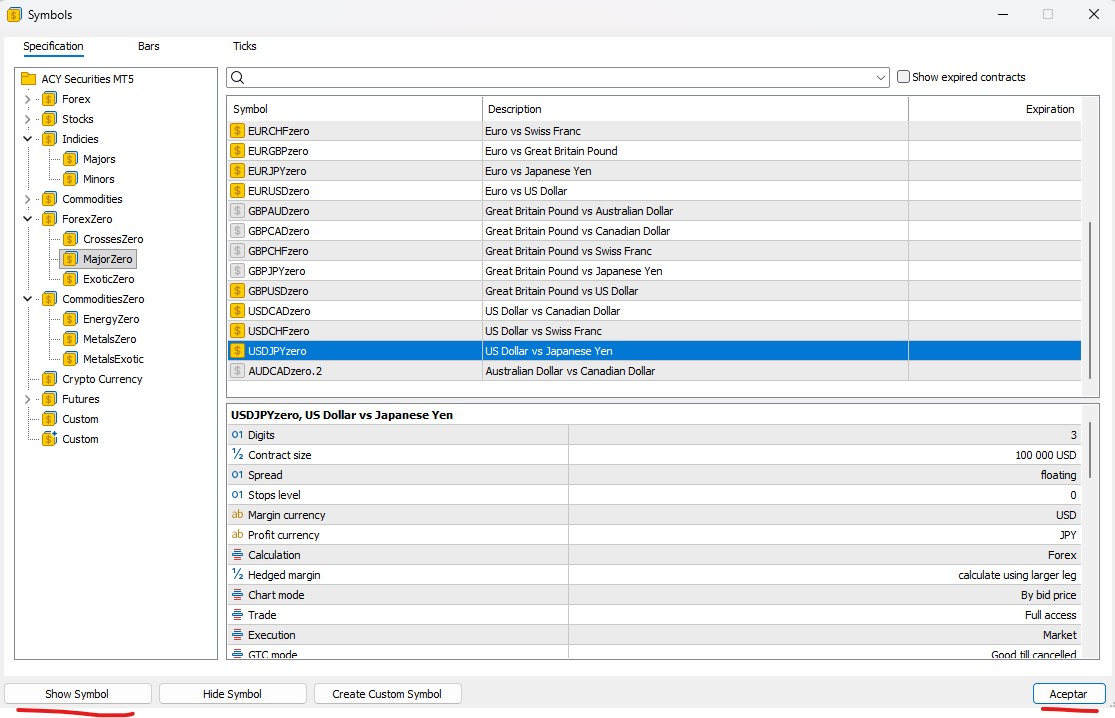Switch to the Ticks tab

(x=244, y=46)
